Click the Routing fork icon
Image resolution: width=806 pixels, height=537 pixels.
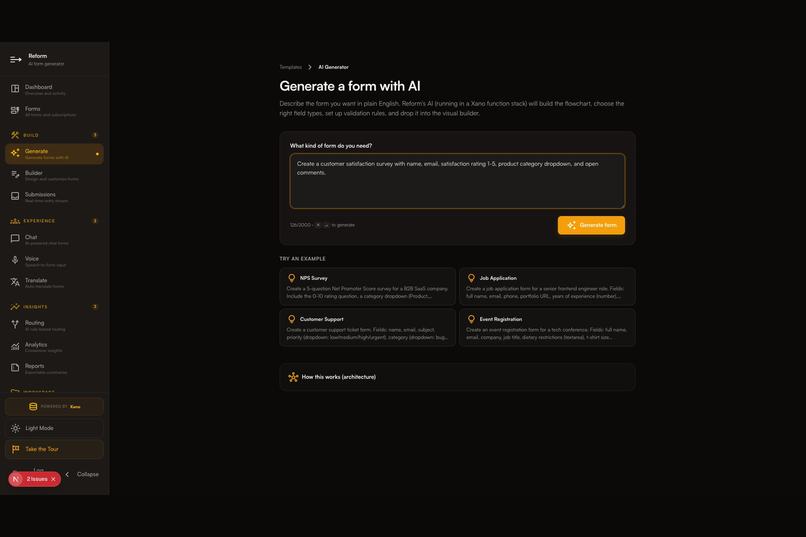pos(15,325)
